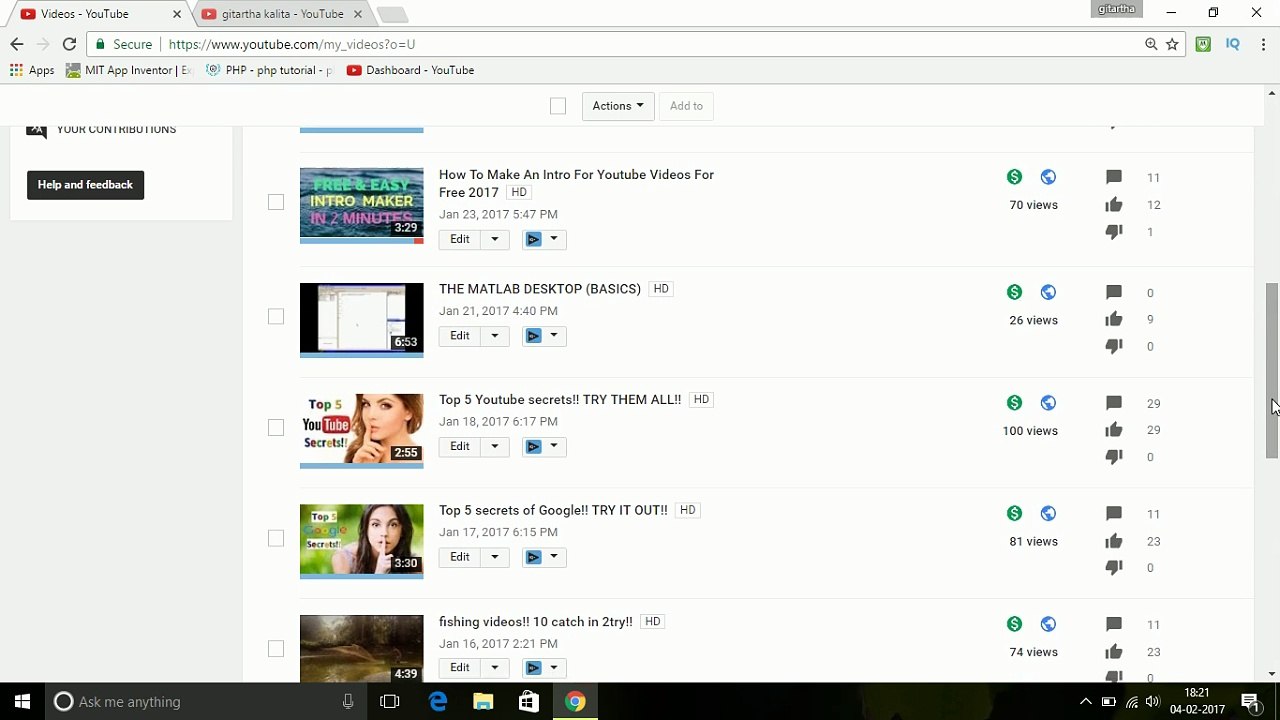Open Top 5 YouTube Secrets thumbnail
The image size is (1280, 720).
[362, 429]
